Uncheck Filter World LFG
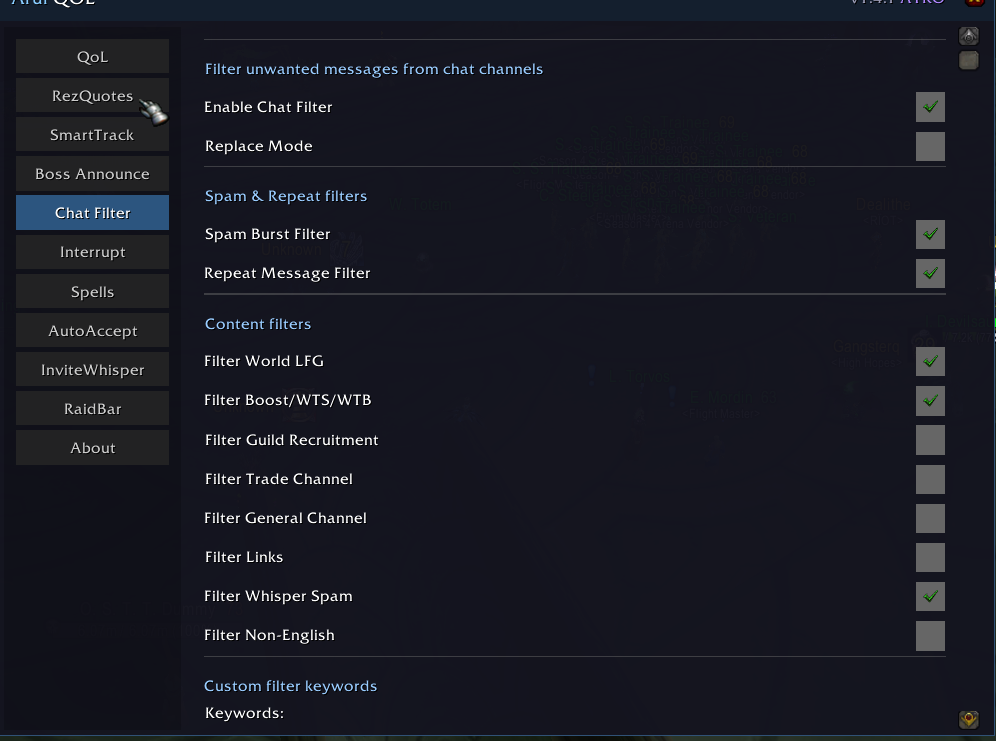 coord(930,361)
